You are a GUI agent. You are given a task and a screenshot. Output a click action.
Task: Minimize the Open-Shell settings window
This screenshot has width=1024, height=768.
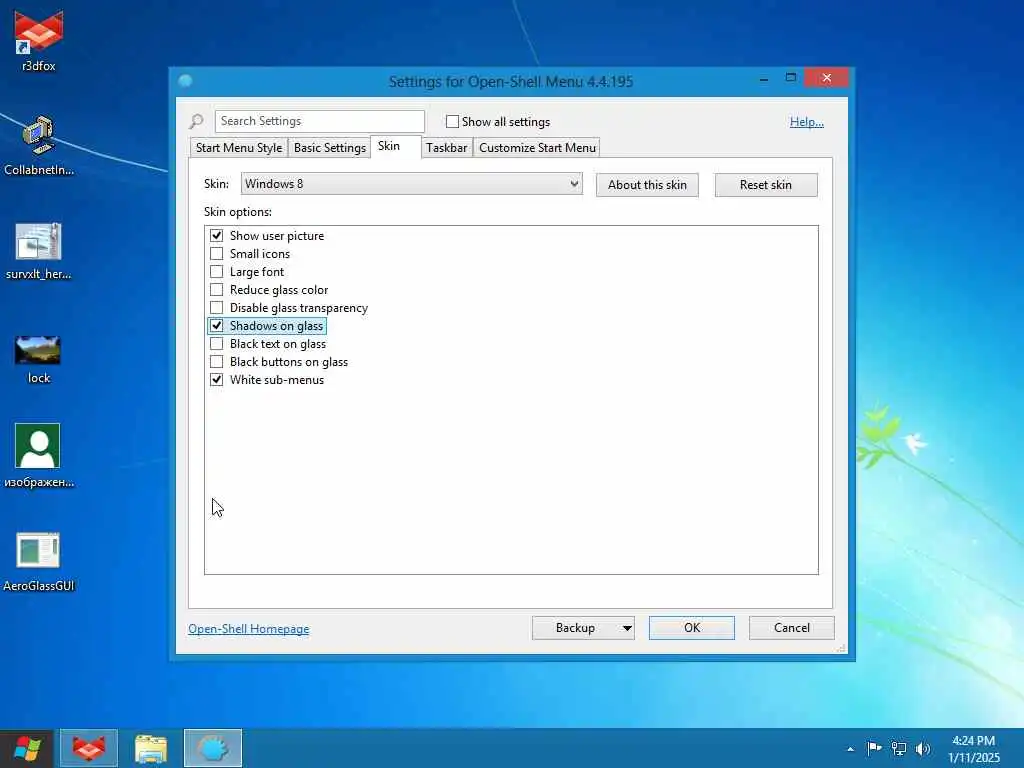[x=764, y=78]
